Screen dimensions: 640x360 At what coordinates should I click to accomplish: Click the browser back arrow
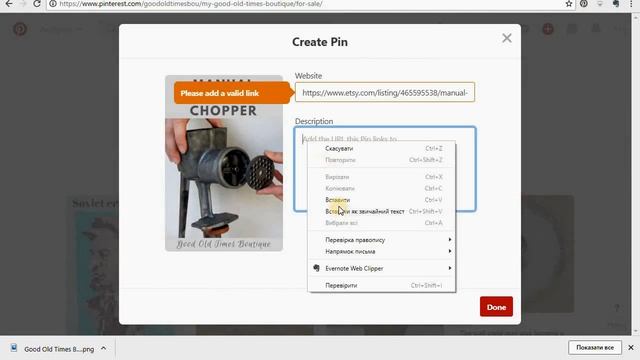(9, 4)
